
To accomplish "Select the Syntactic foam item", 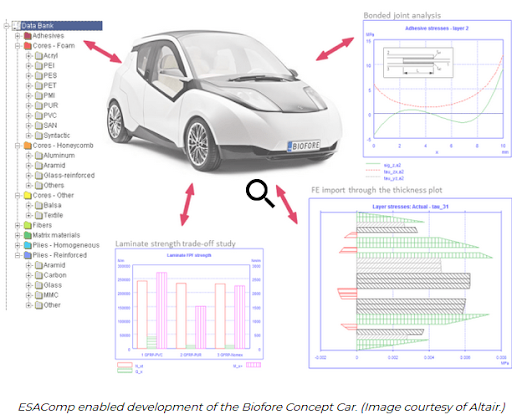I will pyautogui.click(x=57, y=136).
